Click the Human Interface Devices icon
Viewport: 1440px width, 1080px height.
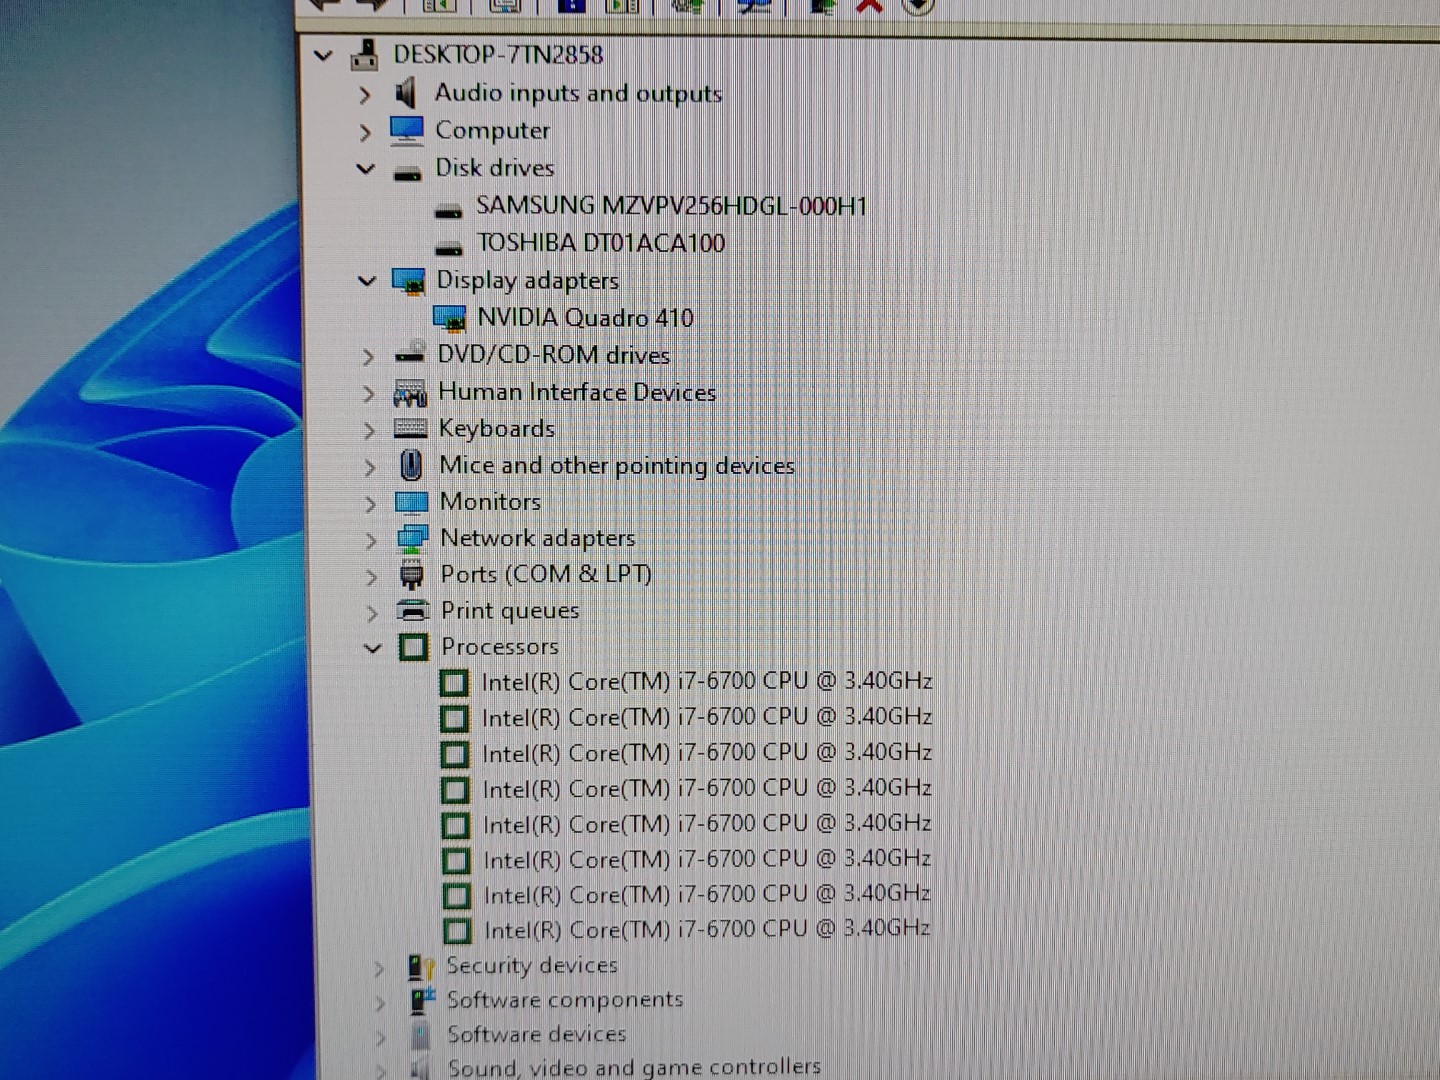[410, 393]
